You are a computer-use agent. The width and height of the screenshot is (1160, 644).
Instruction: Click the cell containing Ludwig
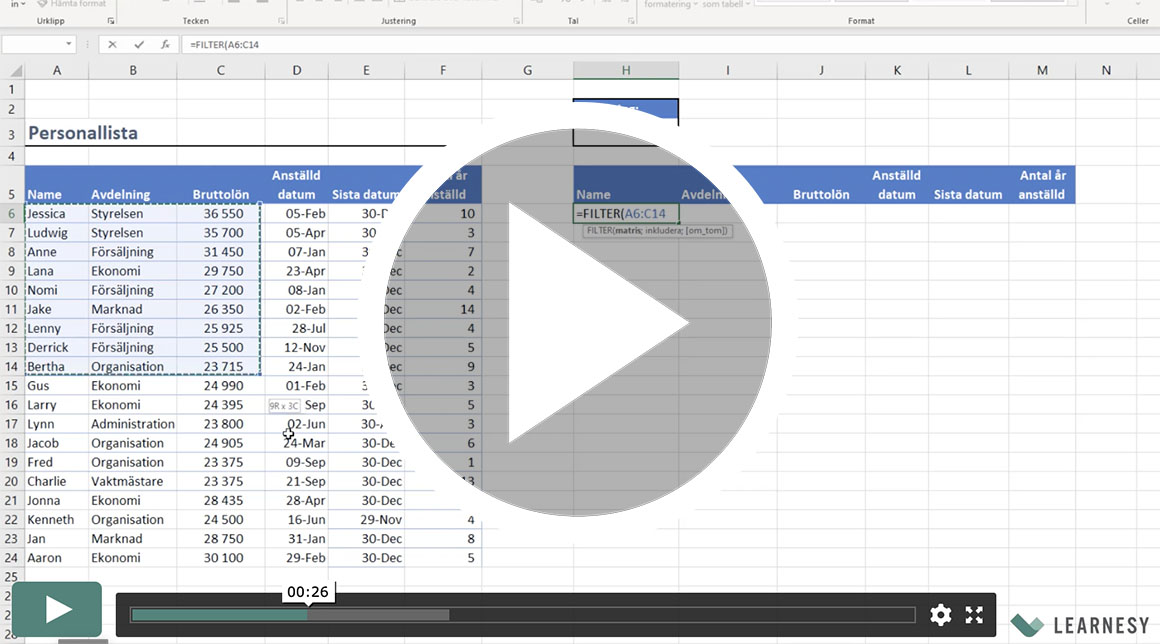(x=57, y=233)
